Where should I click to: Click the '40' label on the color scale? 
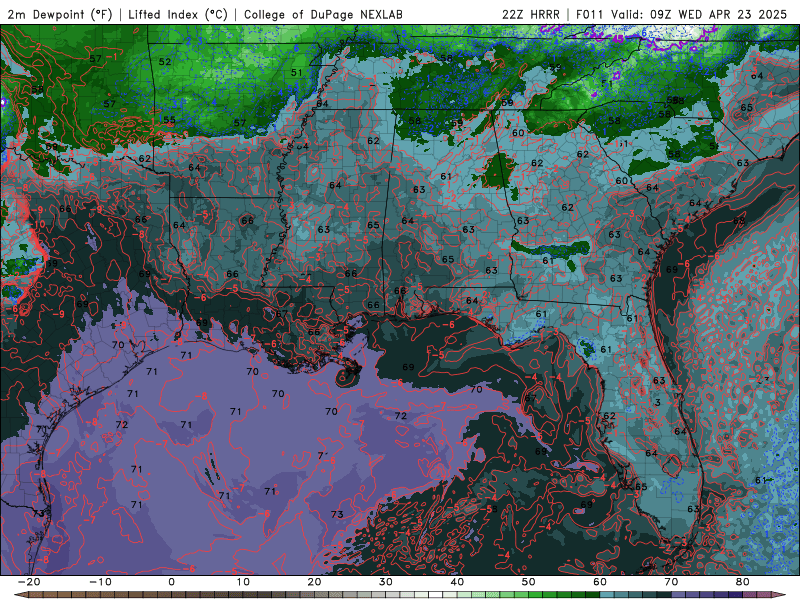pos(457,582)
